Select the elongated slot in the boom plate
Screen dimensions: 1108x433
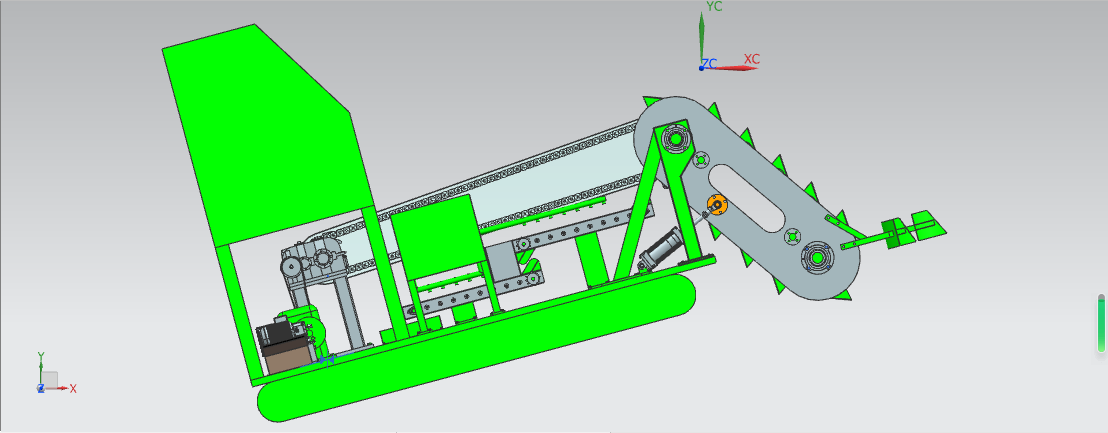pos(746,198)
